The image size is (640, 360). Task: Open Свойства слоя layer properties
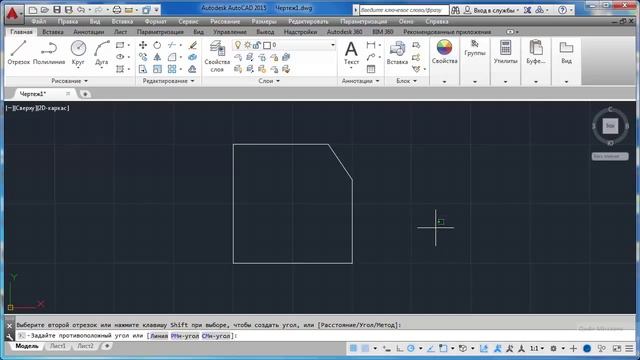point(217,57)
